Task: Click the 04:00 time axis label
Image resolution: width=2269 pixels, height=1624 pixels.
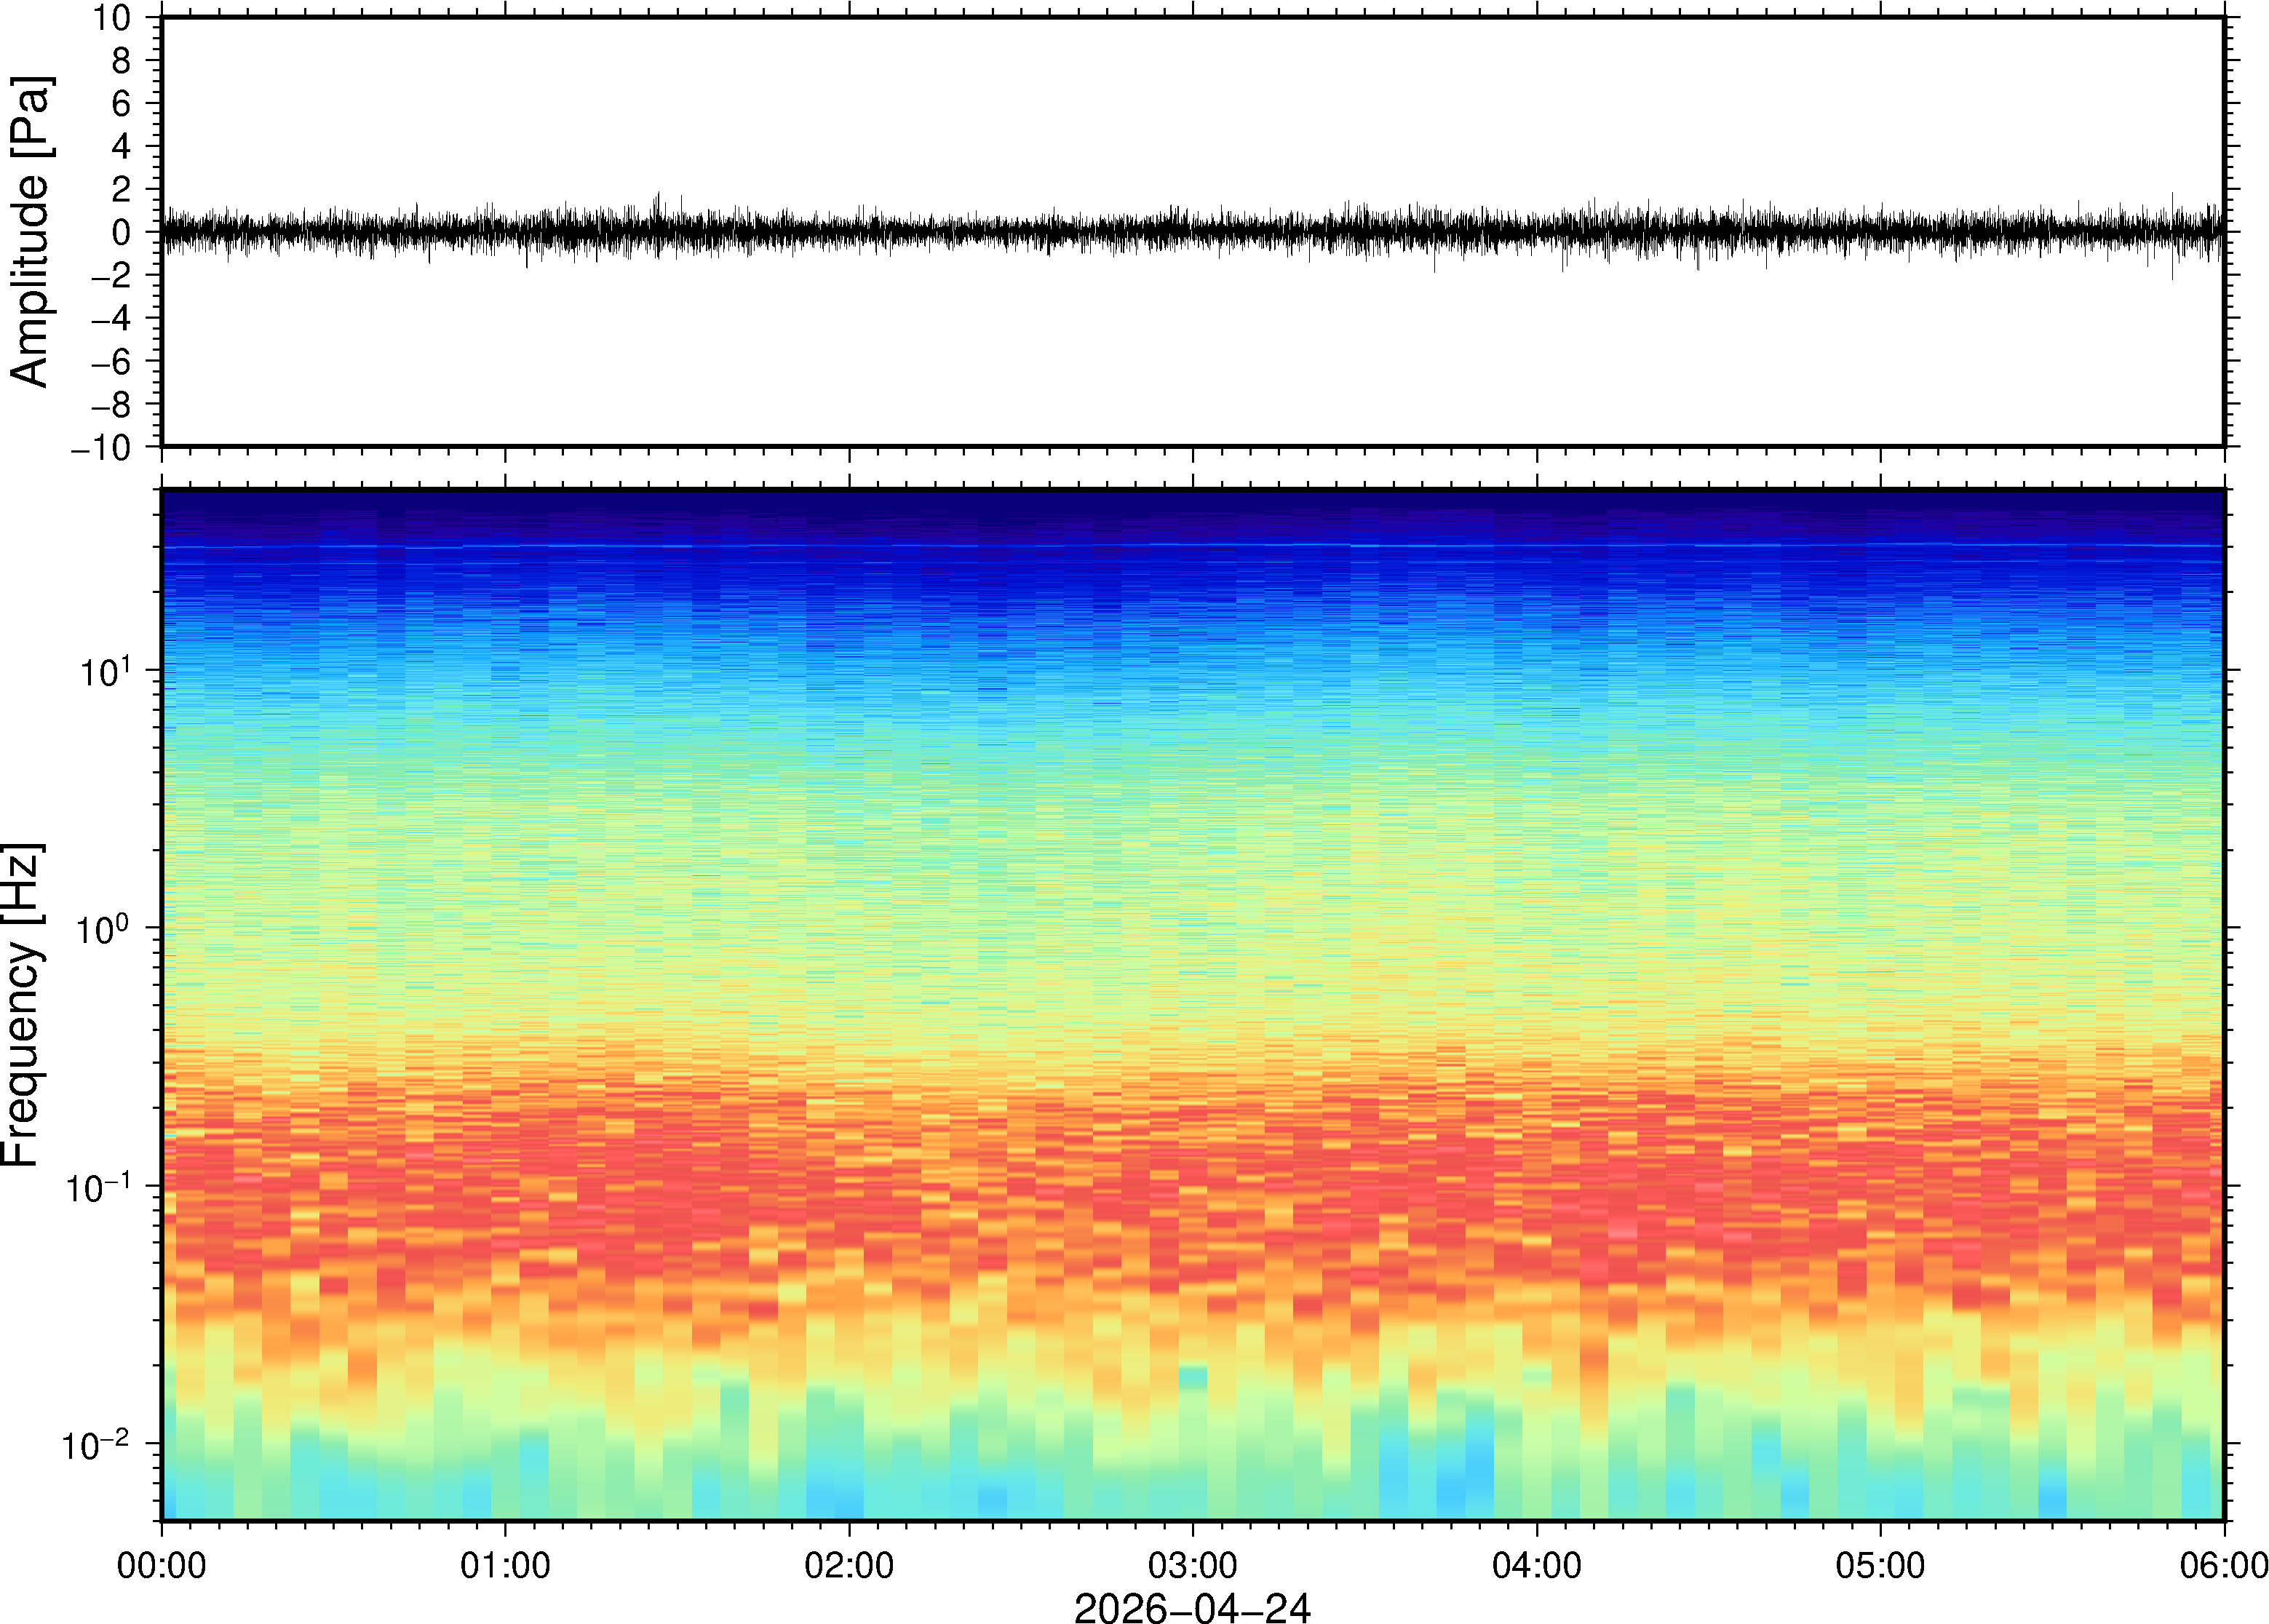Action: [x=1537, y=1565]
